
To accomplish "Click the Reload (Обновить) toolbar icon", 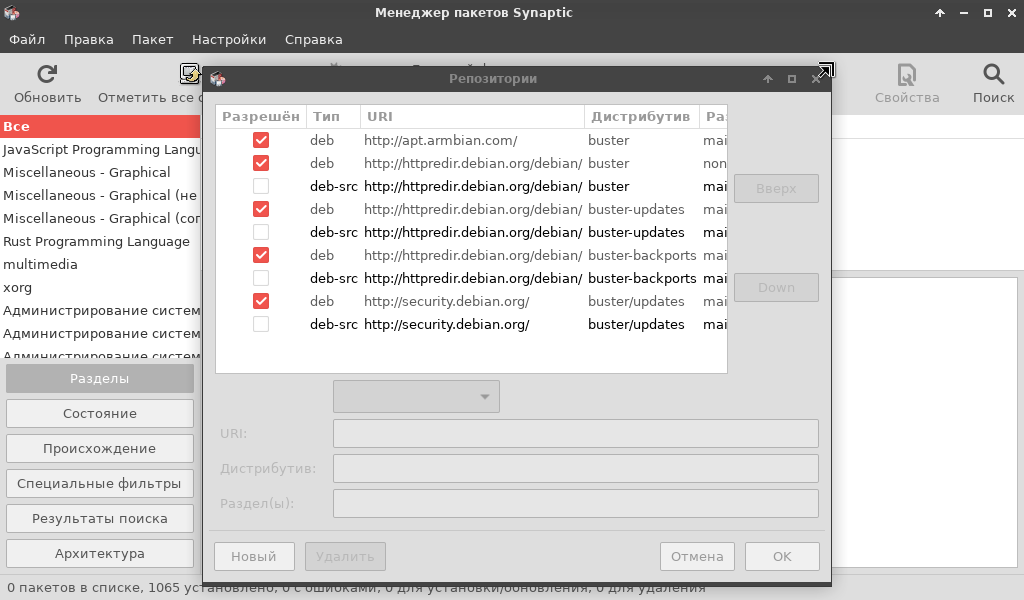I will tap(47, 74).
